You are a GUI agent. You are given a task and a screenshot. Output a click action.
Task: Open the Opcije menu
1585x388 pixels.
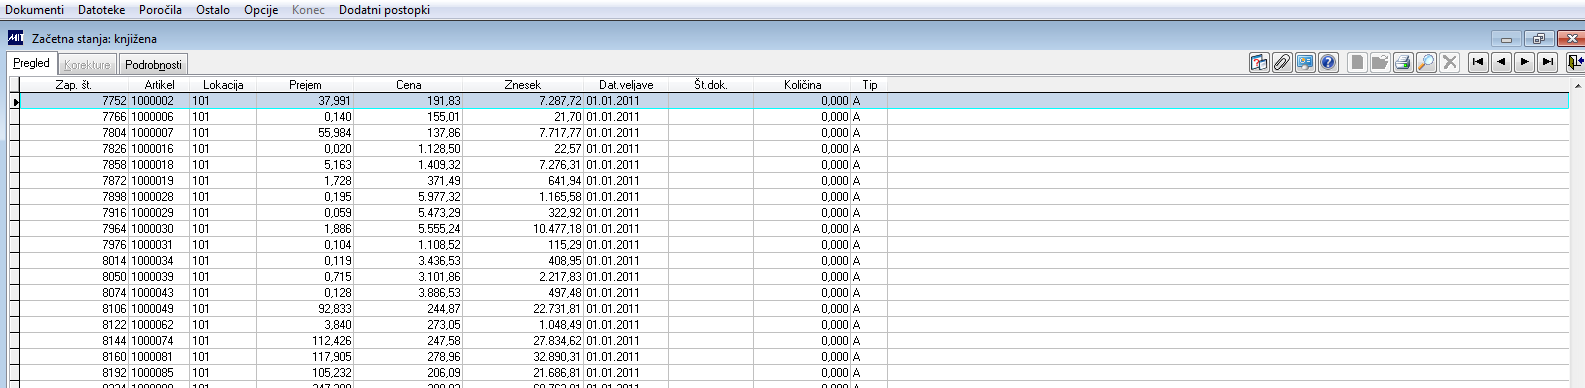(261, 10)
